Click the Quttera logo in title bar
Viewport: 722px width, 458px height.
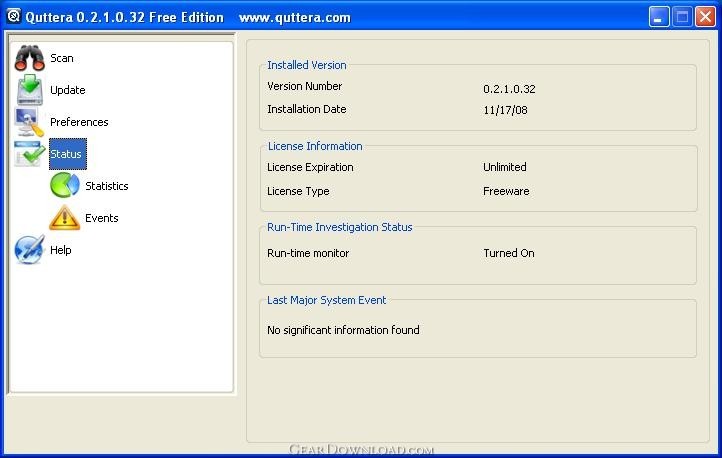[14, 16]
